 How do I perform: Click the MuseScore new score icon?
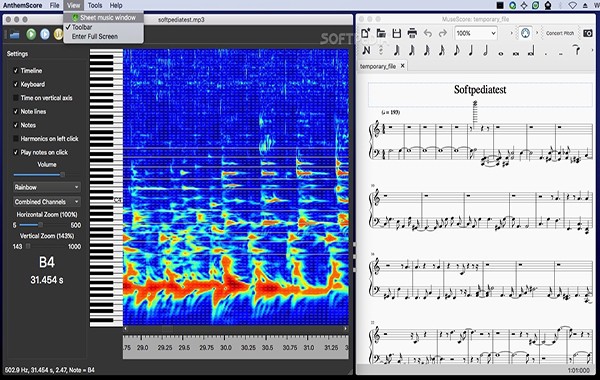click(365, 33)
